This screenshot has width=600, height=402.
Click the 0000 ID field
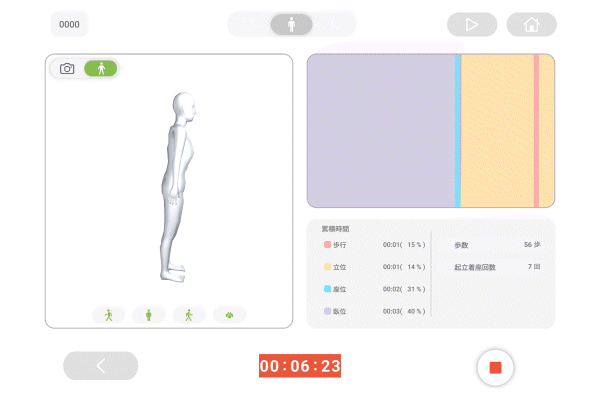pos(69,24)
